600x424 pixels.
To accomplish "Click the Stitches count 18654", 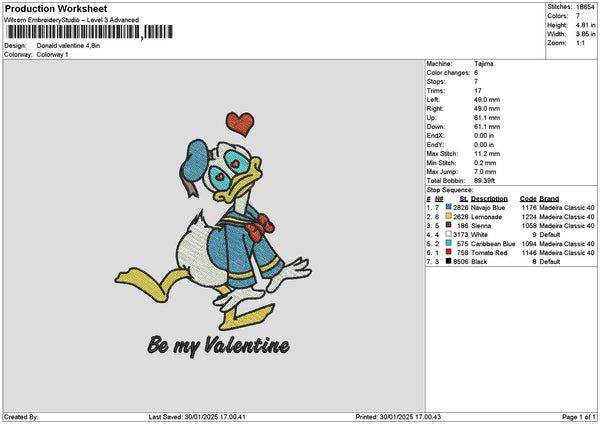I will coord(585,7).
